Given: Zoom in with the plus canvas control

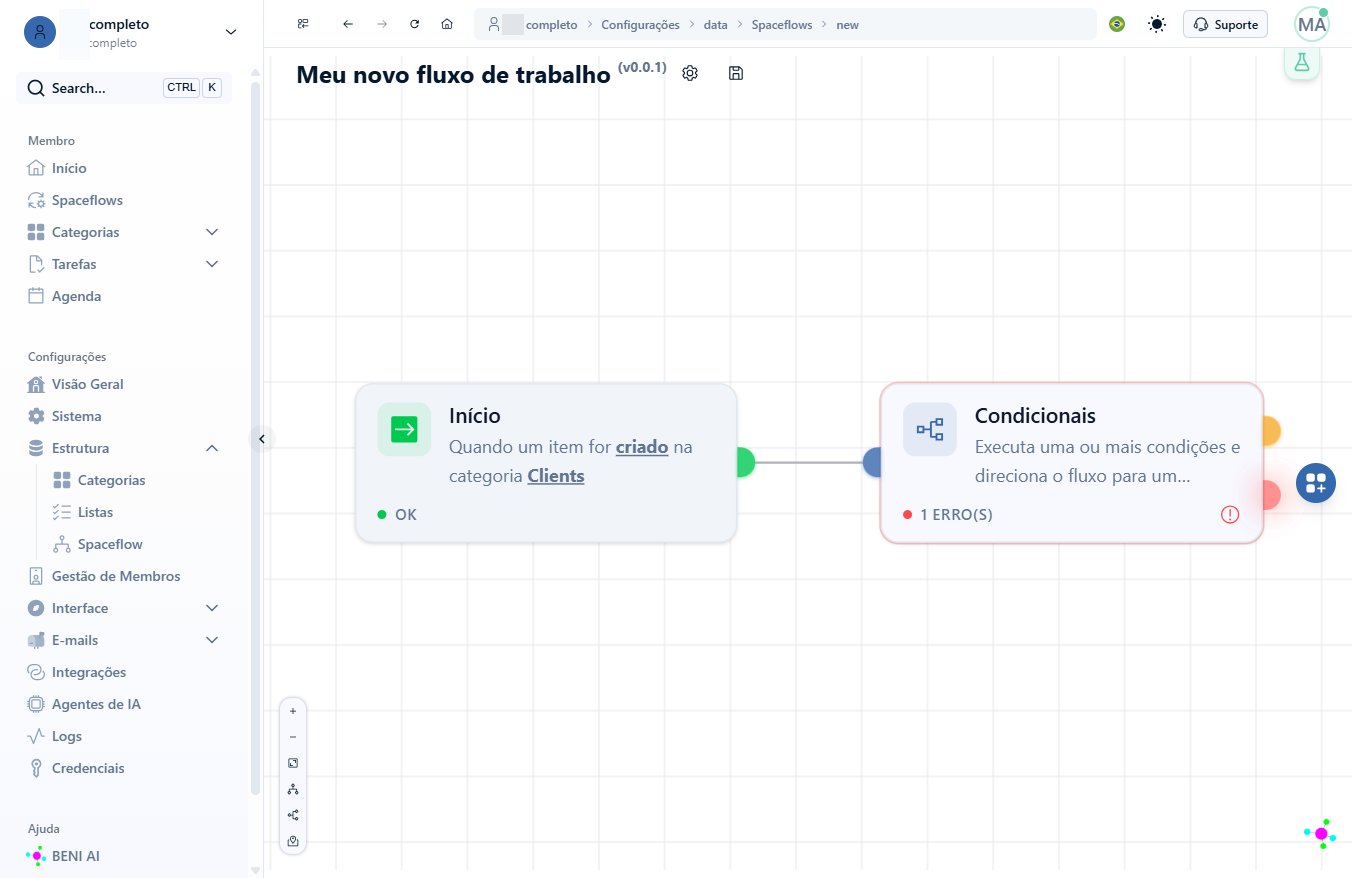Looking at the screenshot, I should point(293,711).
